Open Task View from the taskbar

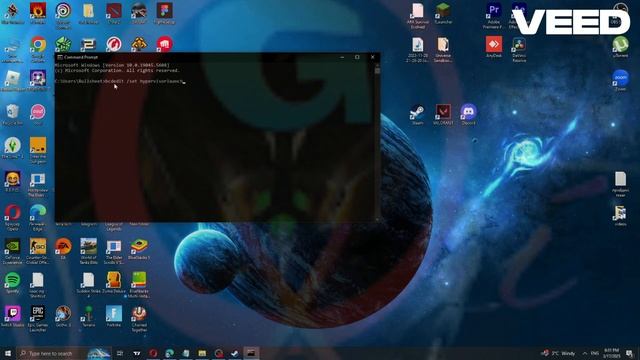[120, 353]
